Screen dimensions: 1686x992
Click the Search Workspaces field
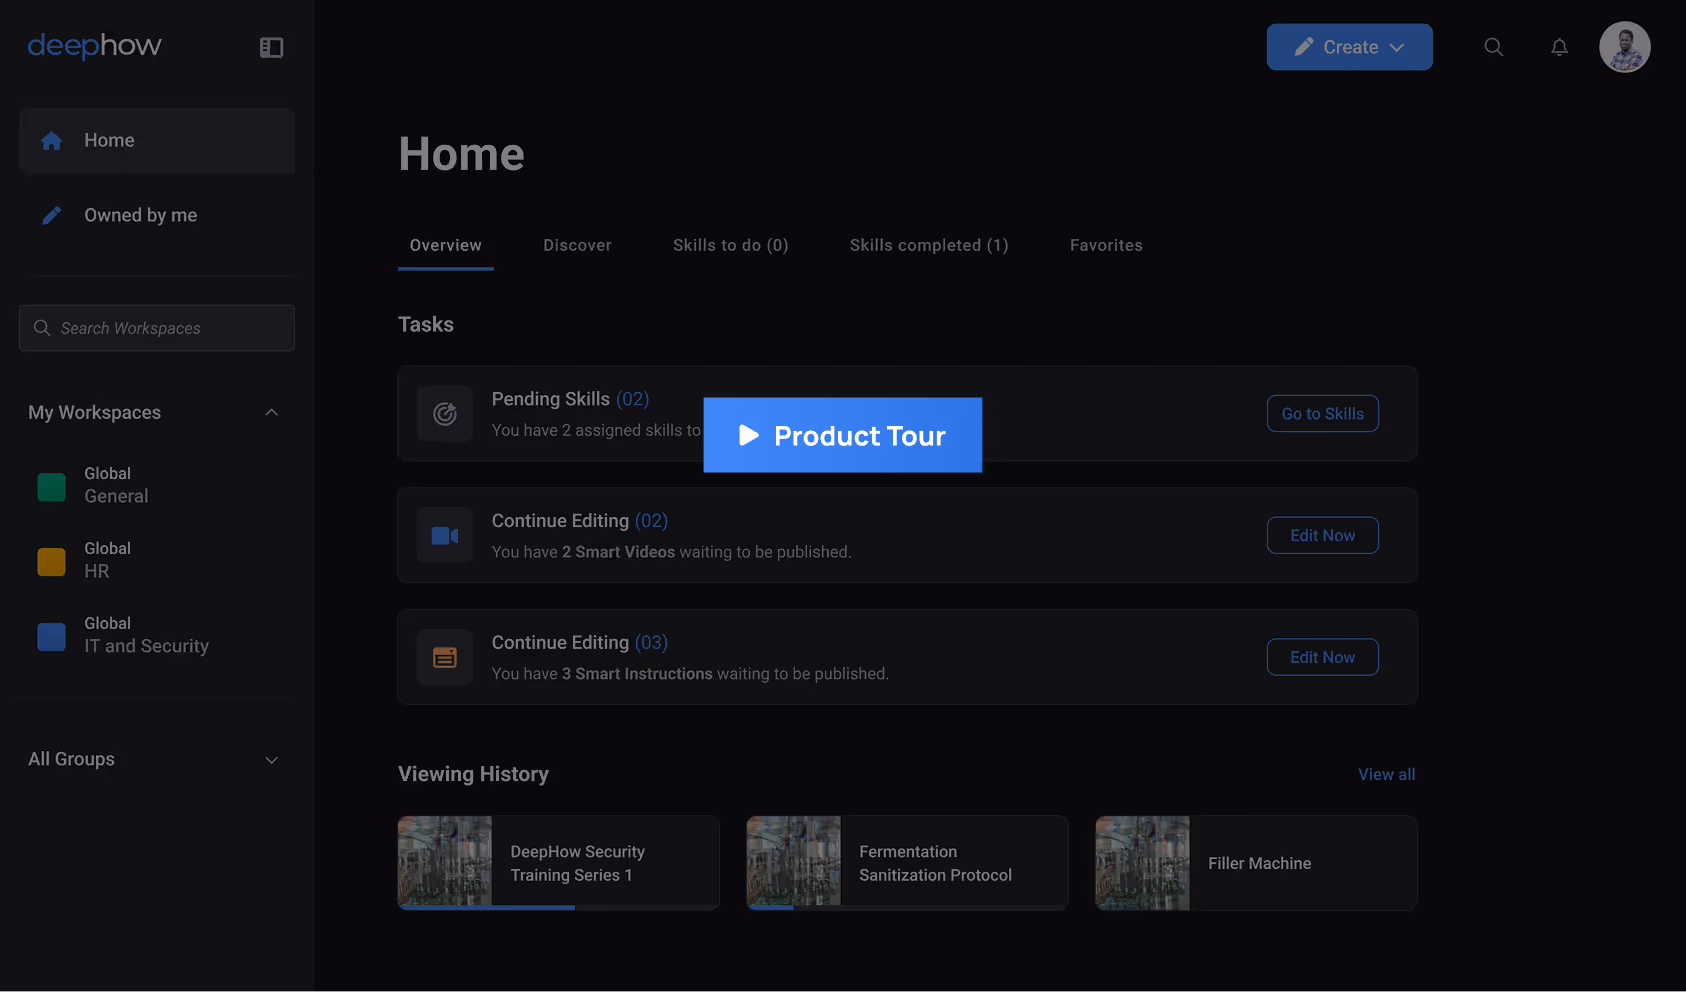[x=157, y=328]
